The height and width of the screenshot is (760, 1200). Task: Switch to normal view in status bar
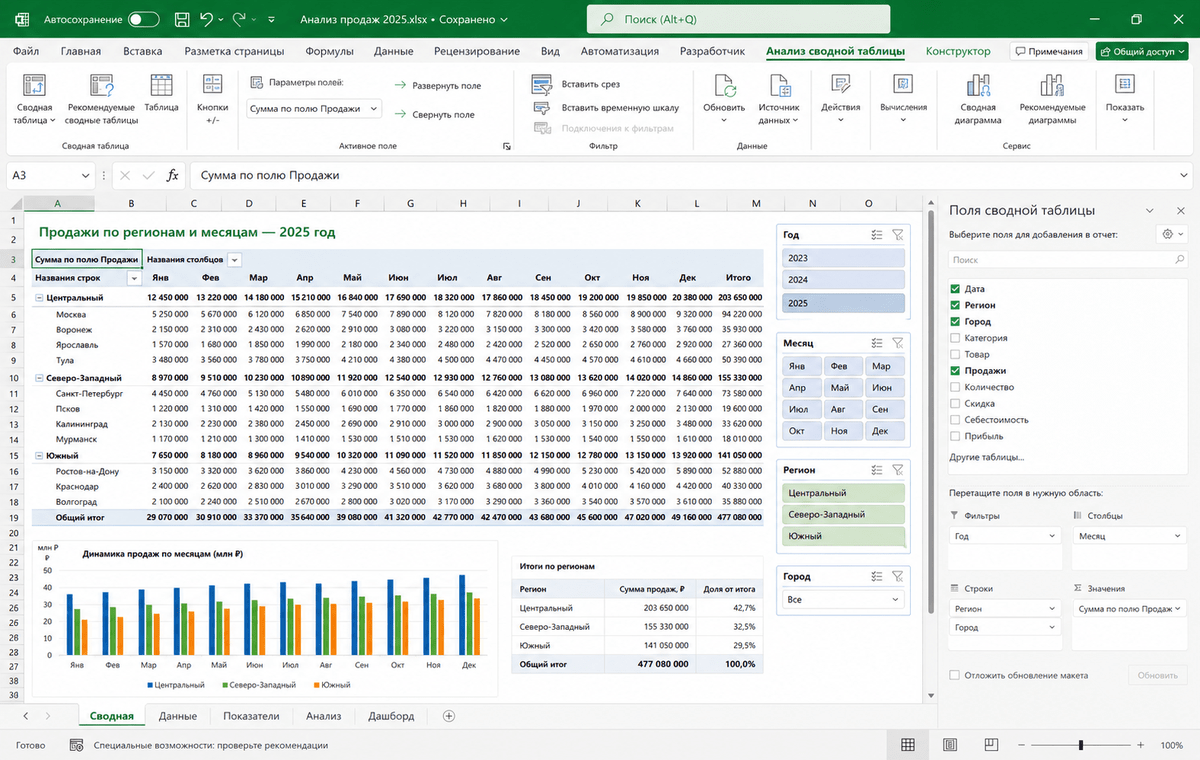908,745
